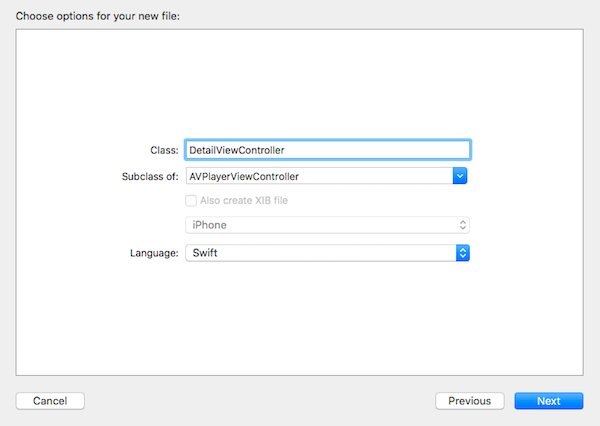Click the Class name text field
This screenshot has height=426, width=600.
click(328, 150)
